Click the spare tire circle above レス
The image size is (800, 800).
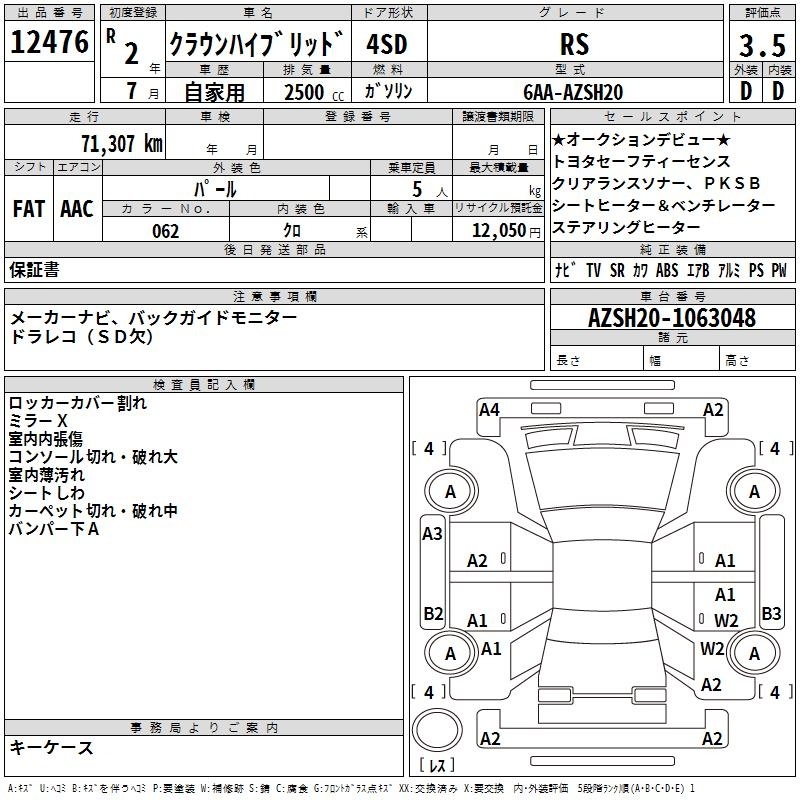[437, 729]
